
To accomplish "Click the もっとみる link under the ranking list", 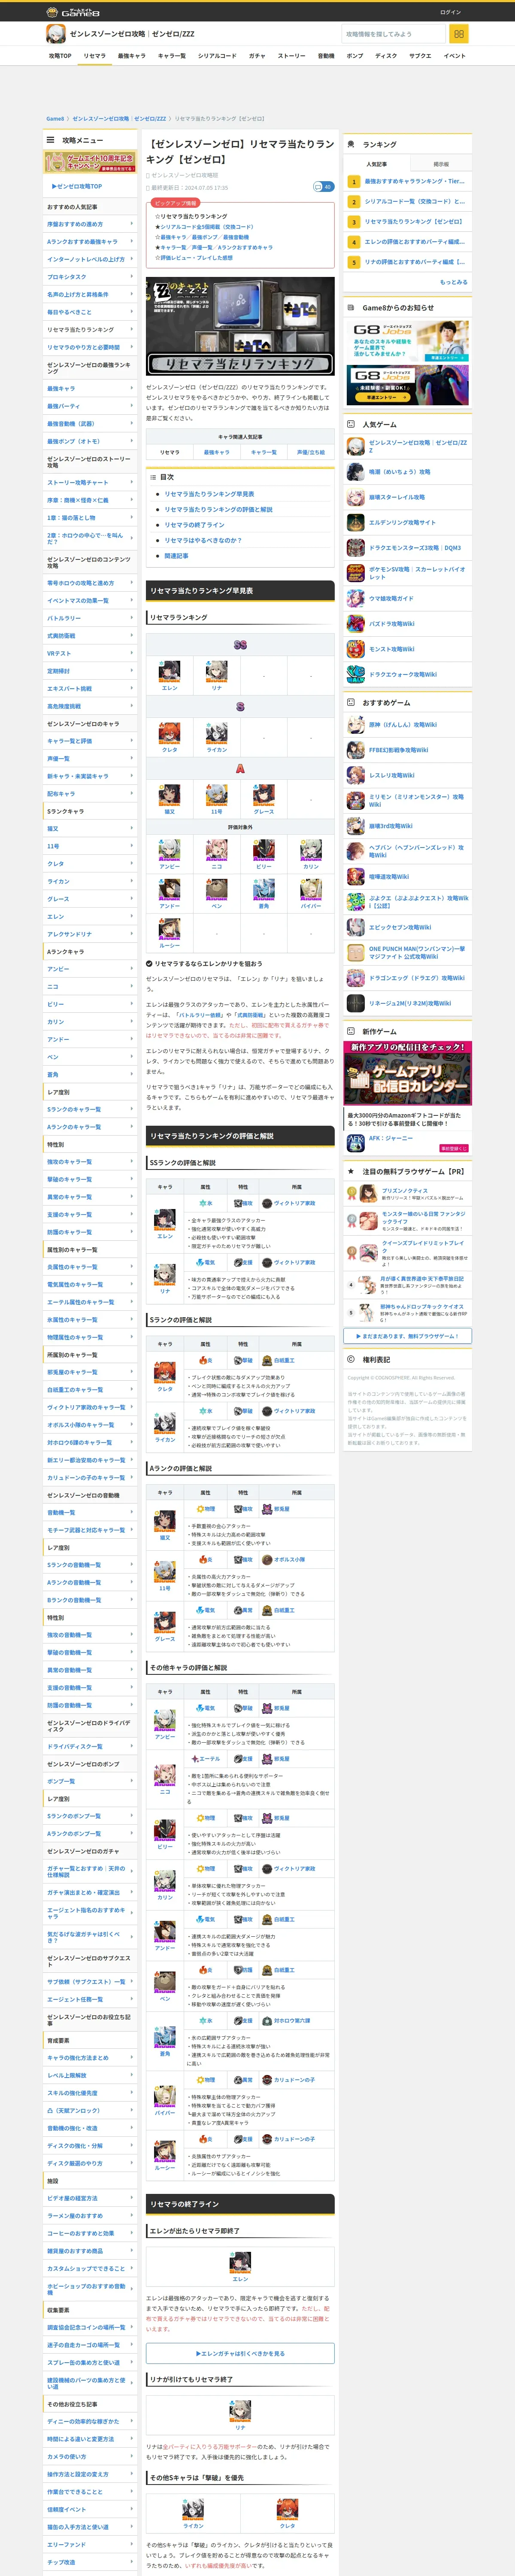I will (453, 282).
